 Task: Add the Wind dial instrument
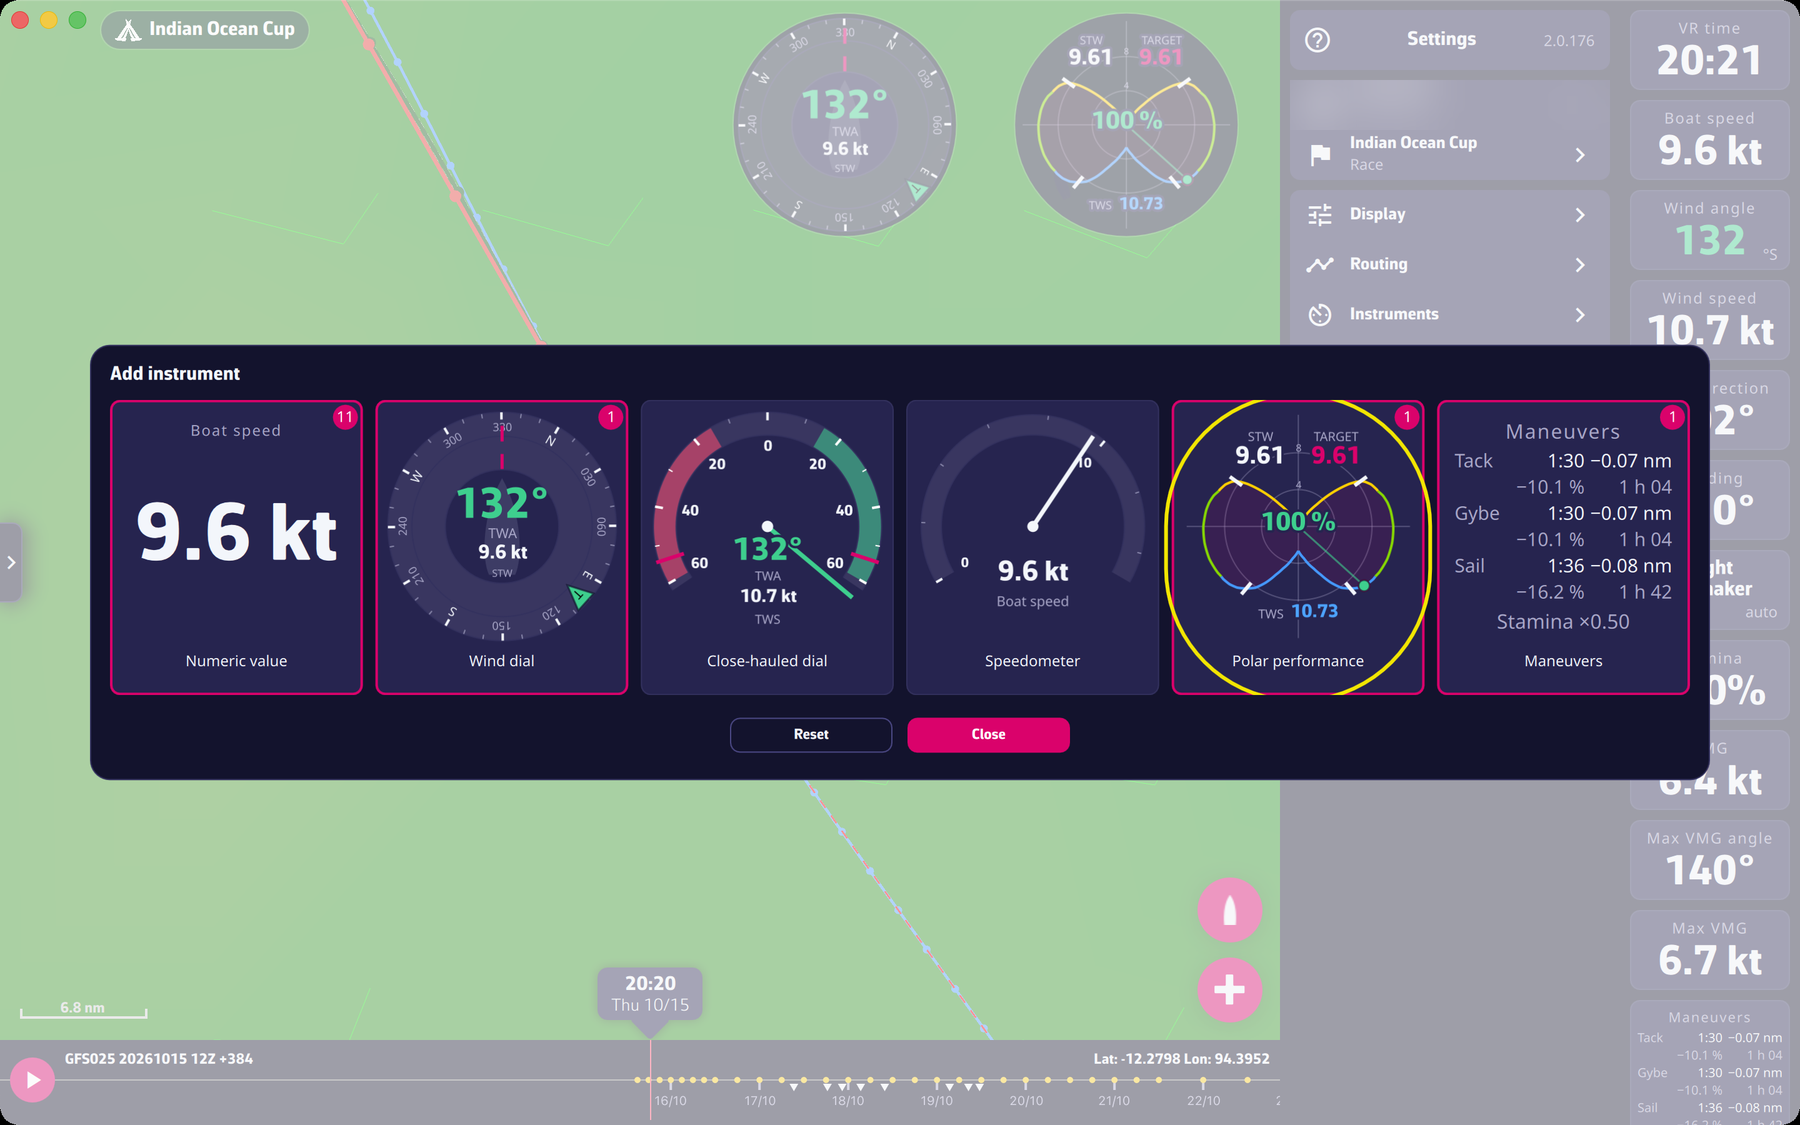[502, 547]
